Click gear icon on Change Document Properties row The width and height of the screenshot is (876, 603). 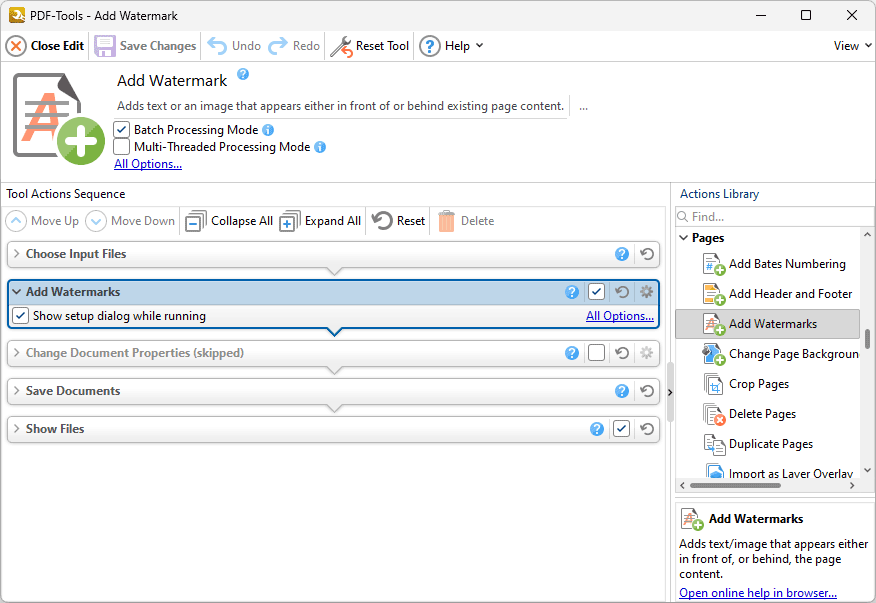click(646, 353)
